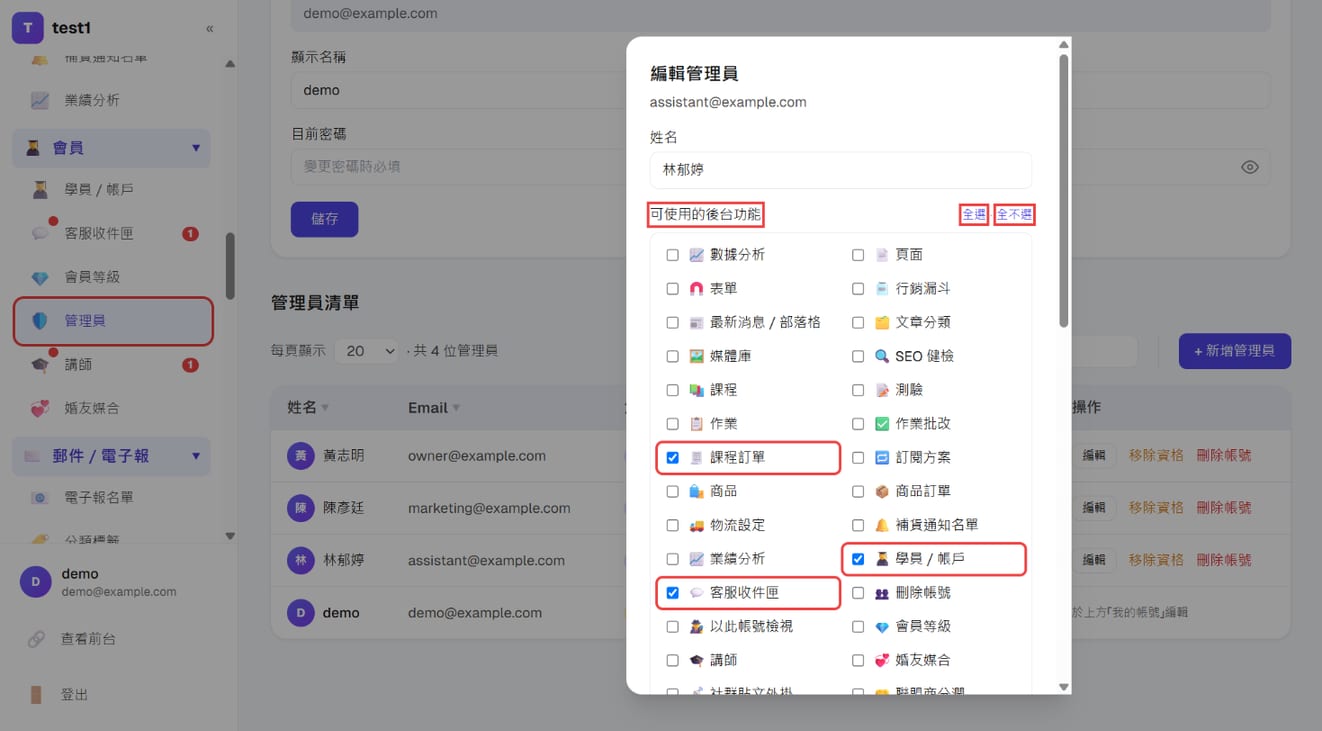Screen dimensions: 1322x731
Task: Collapse the 會員 sidebar section arrow
Action: coord(196,148)
